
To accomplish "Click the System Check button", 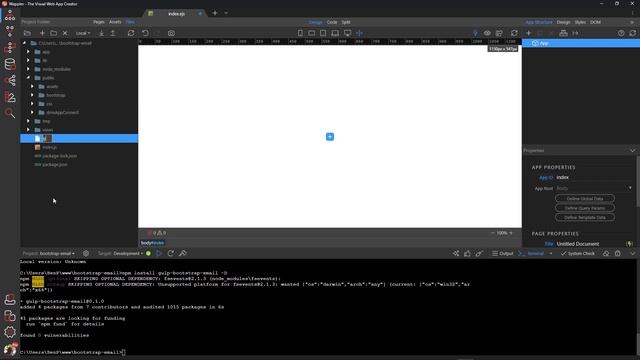I will click(x=578, y=253).
